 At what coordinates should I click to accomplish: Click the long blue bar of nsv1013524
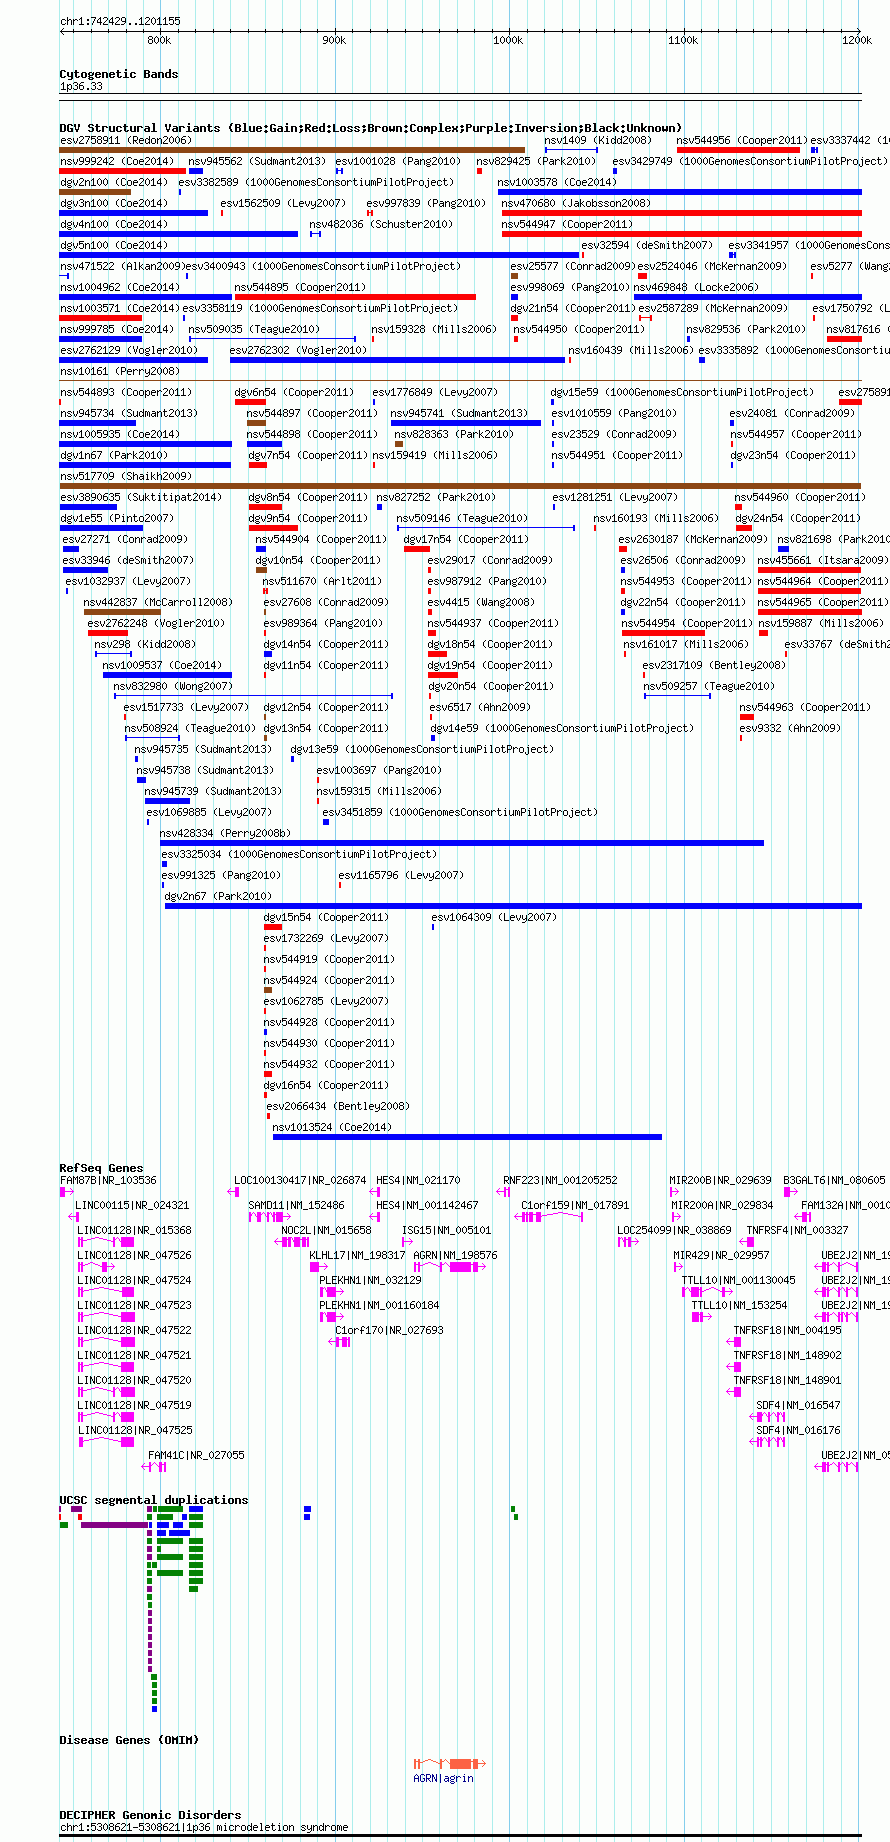(x=467, y=1136)
